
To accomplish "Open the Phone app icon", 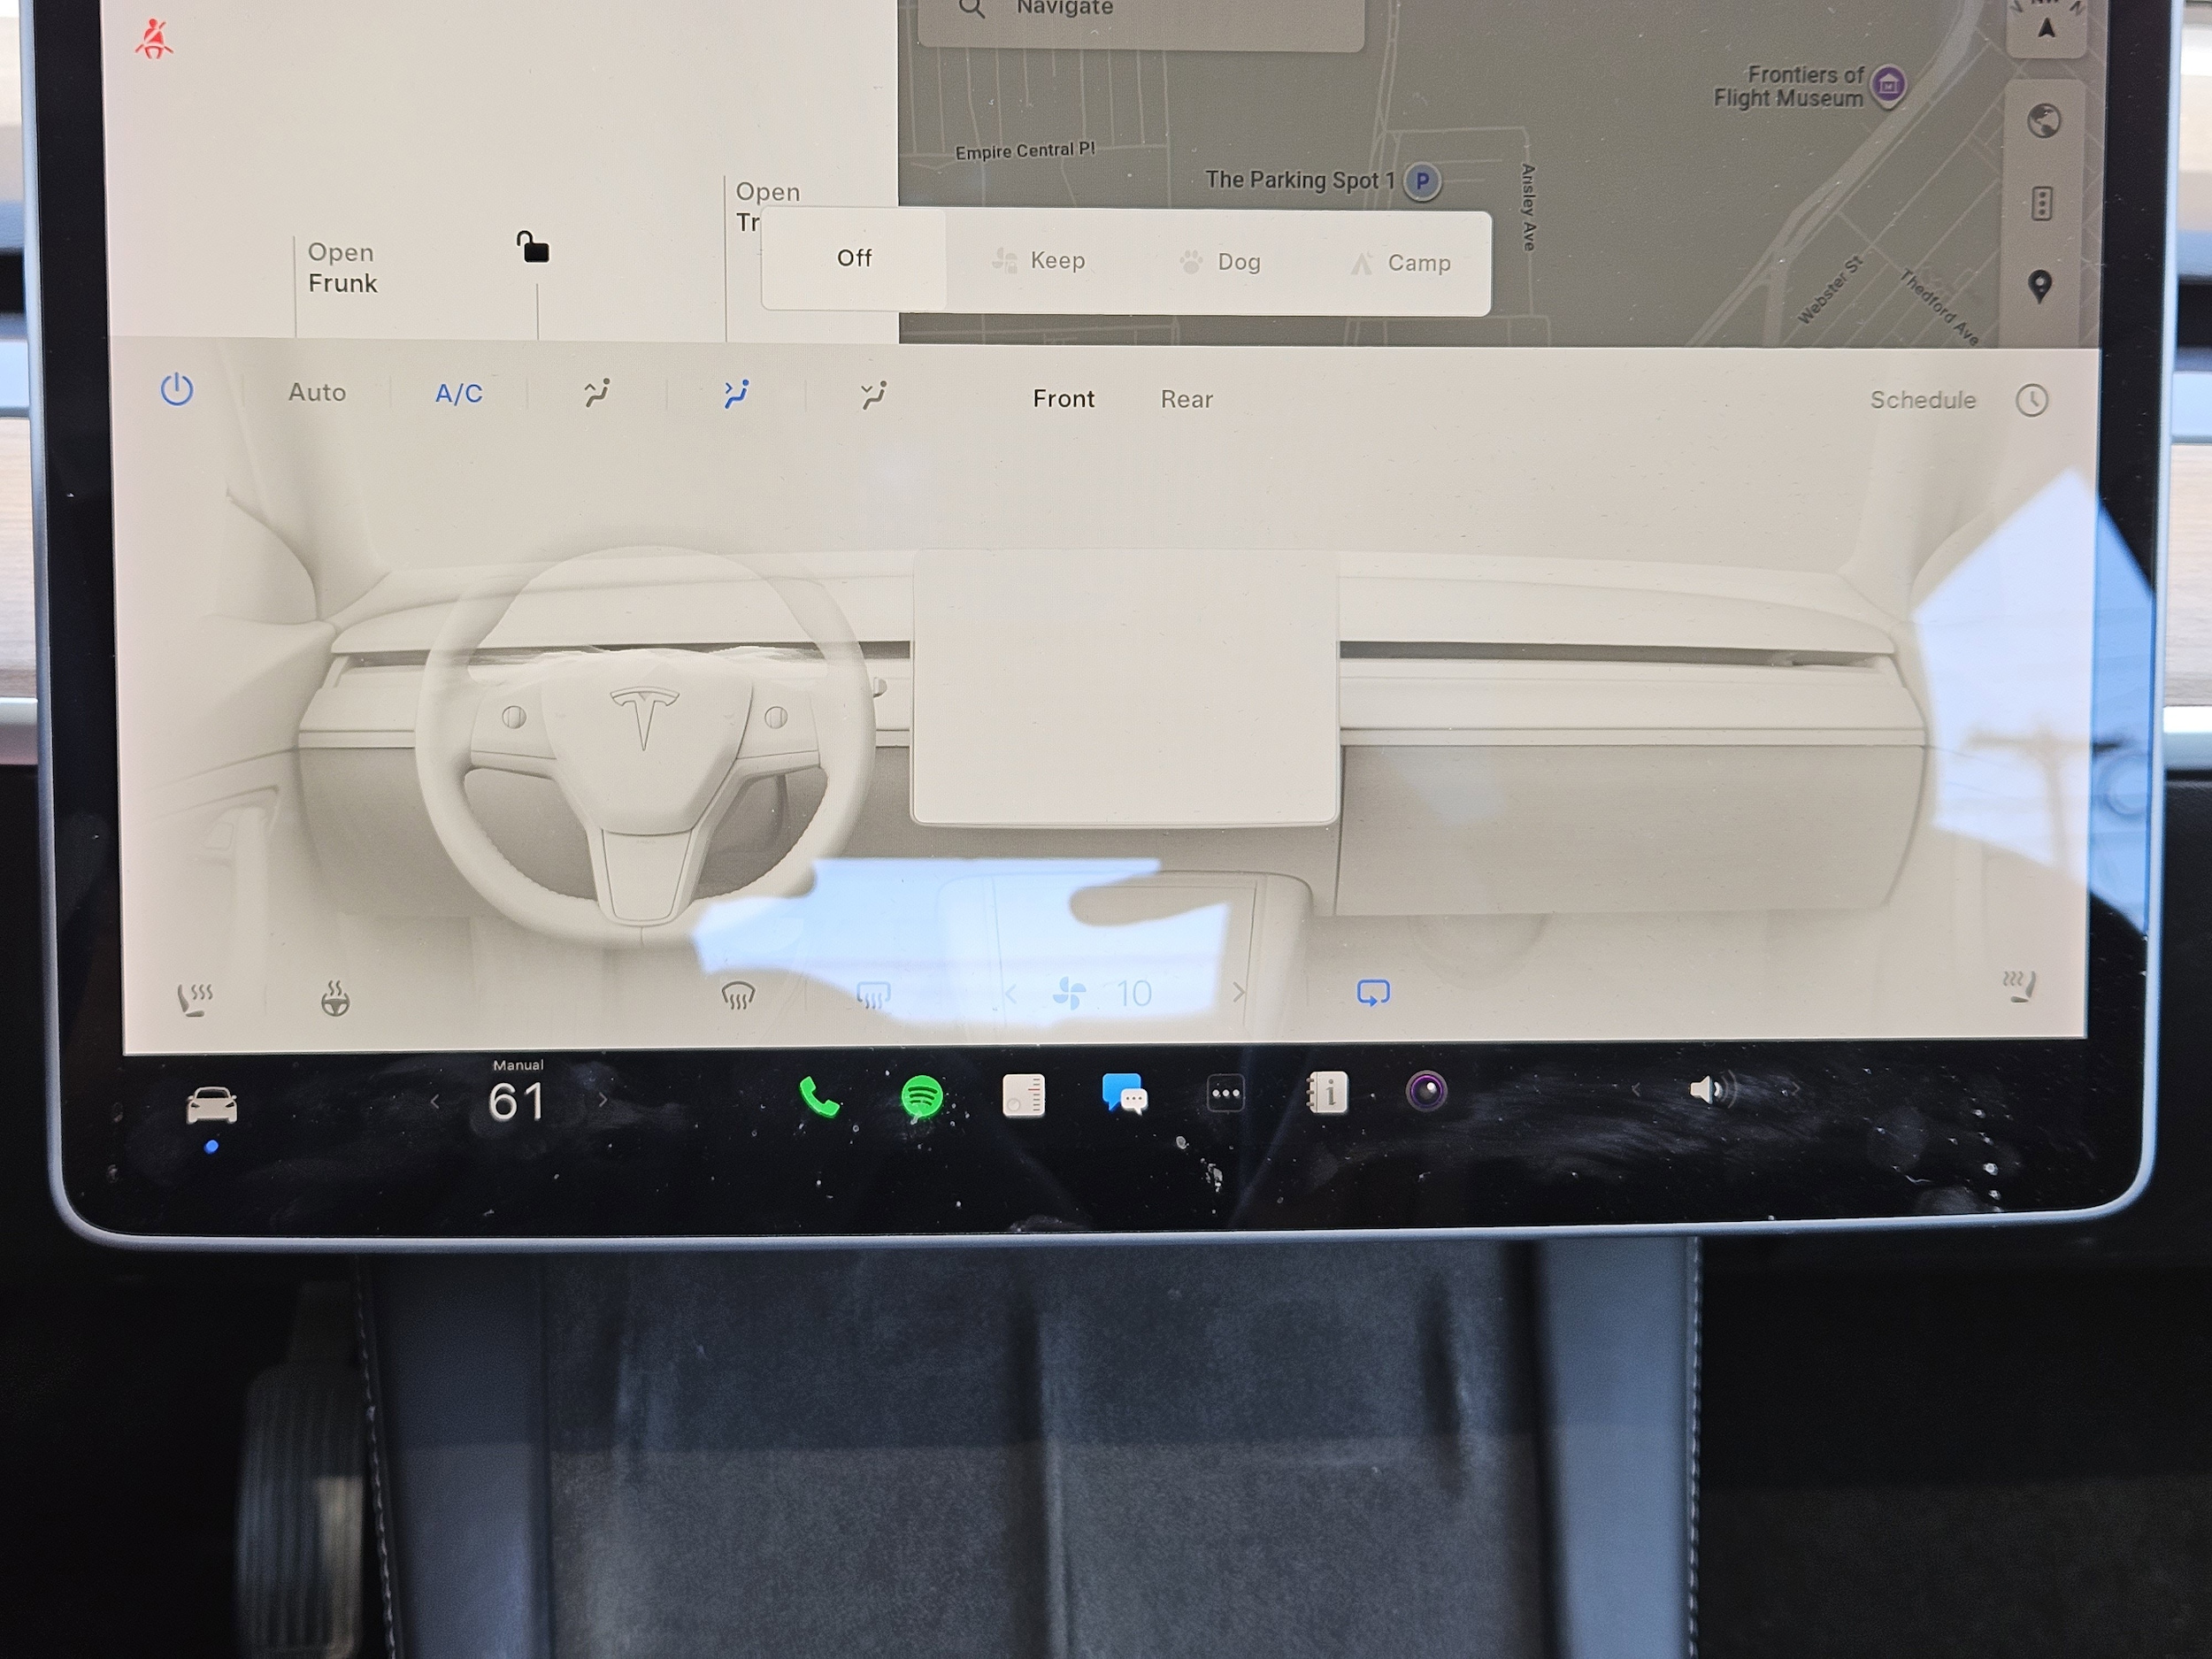I will pyautogui.click(x=819, y=1098).
